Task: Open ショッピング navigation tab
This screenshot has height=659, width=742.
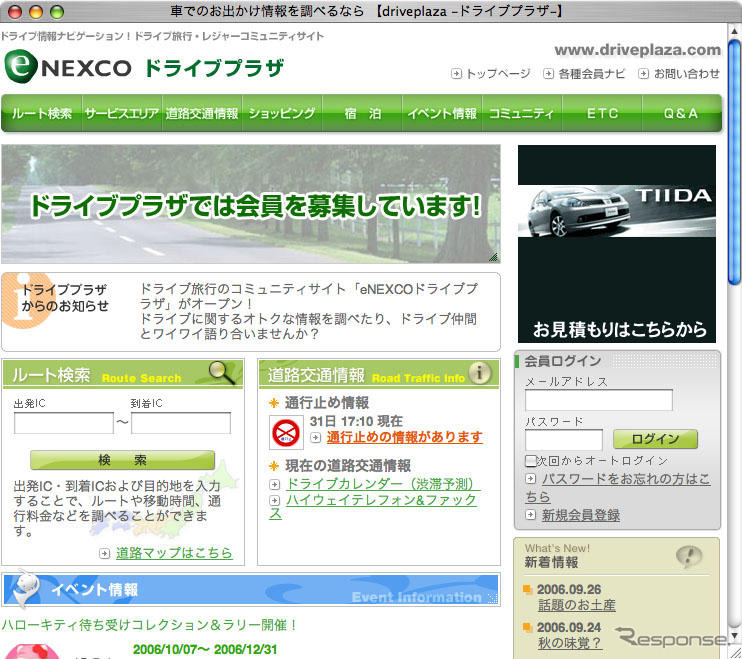Action: coord(282,114)
